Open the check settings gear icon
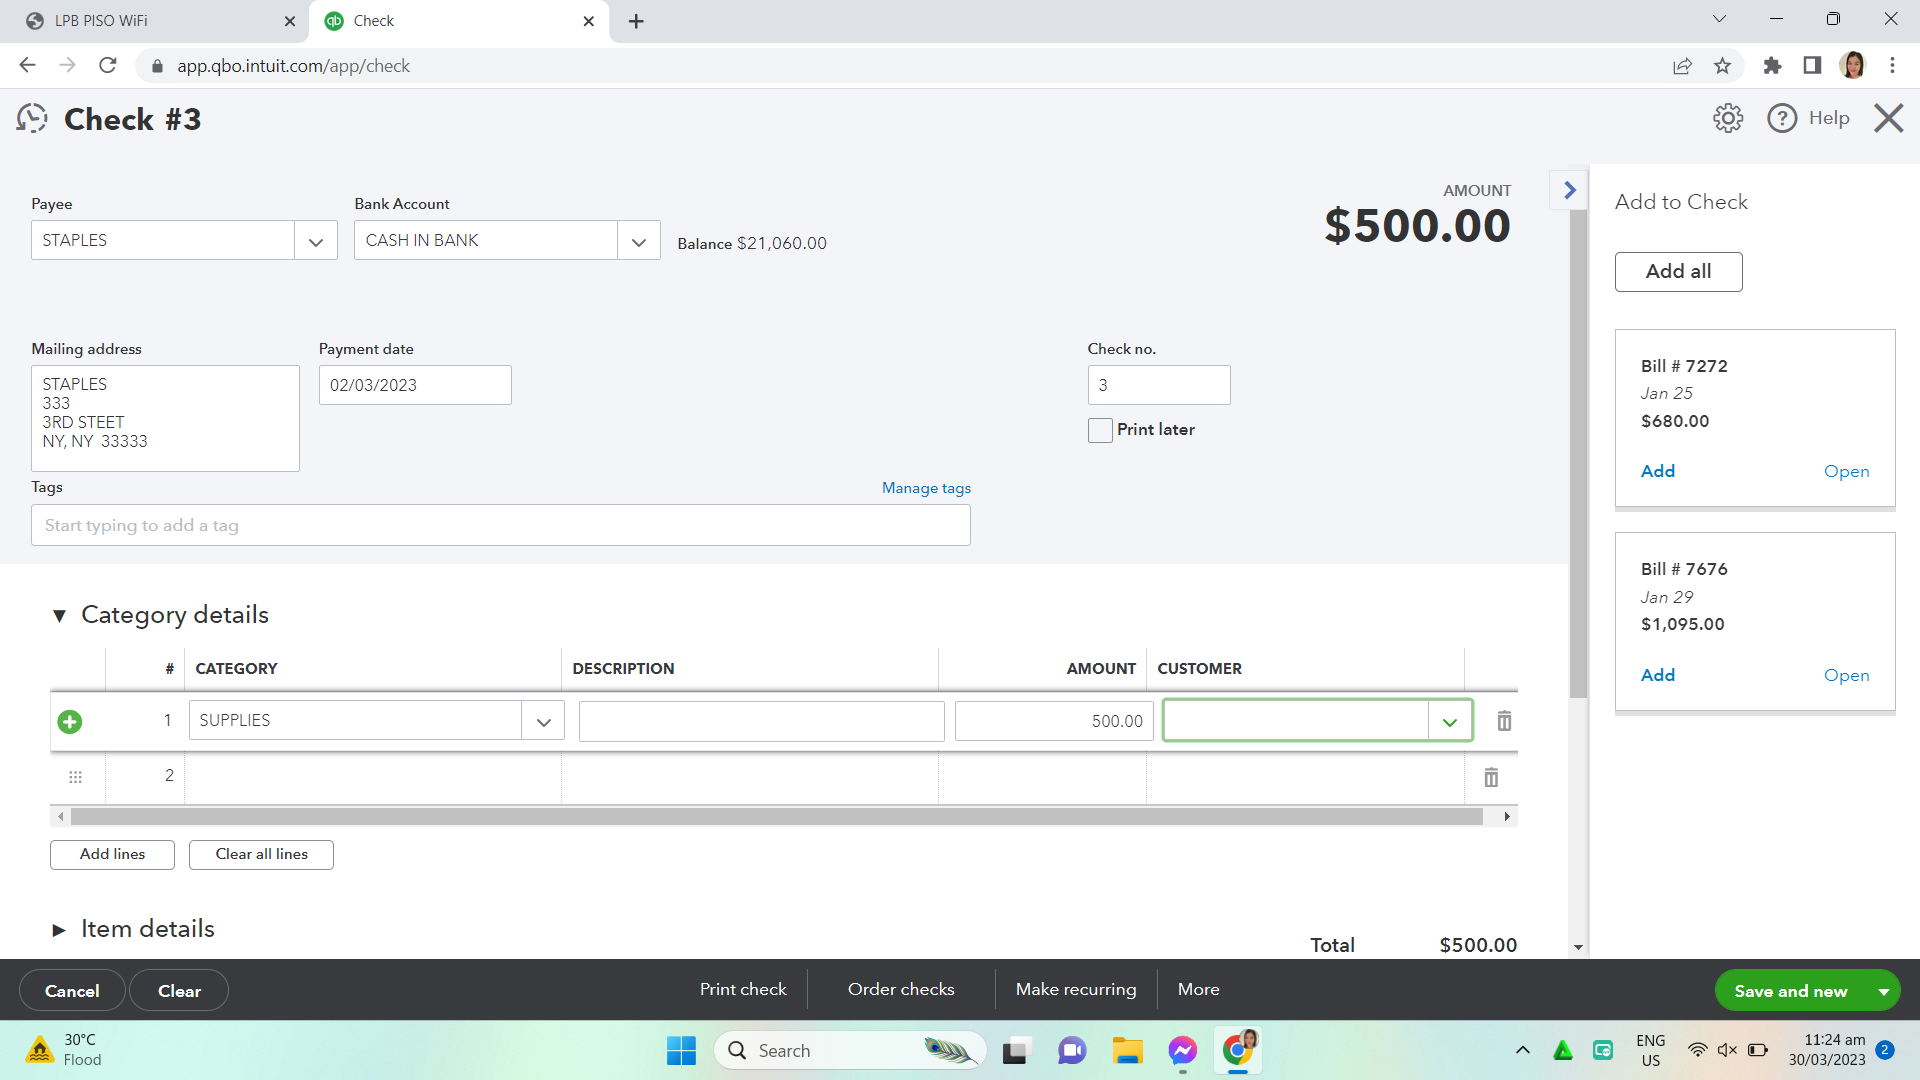The height and width of the screenshot is (1080, 1920). 1727,118
